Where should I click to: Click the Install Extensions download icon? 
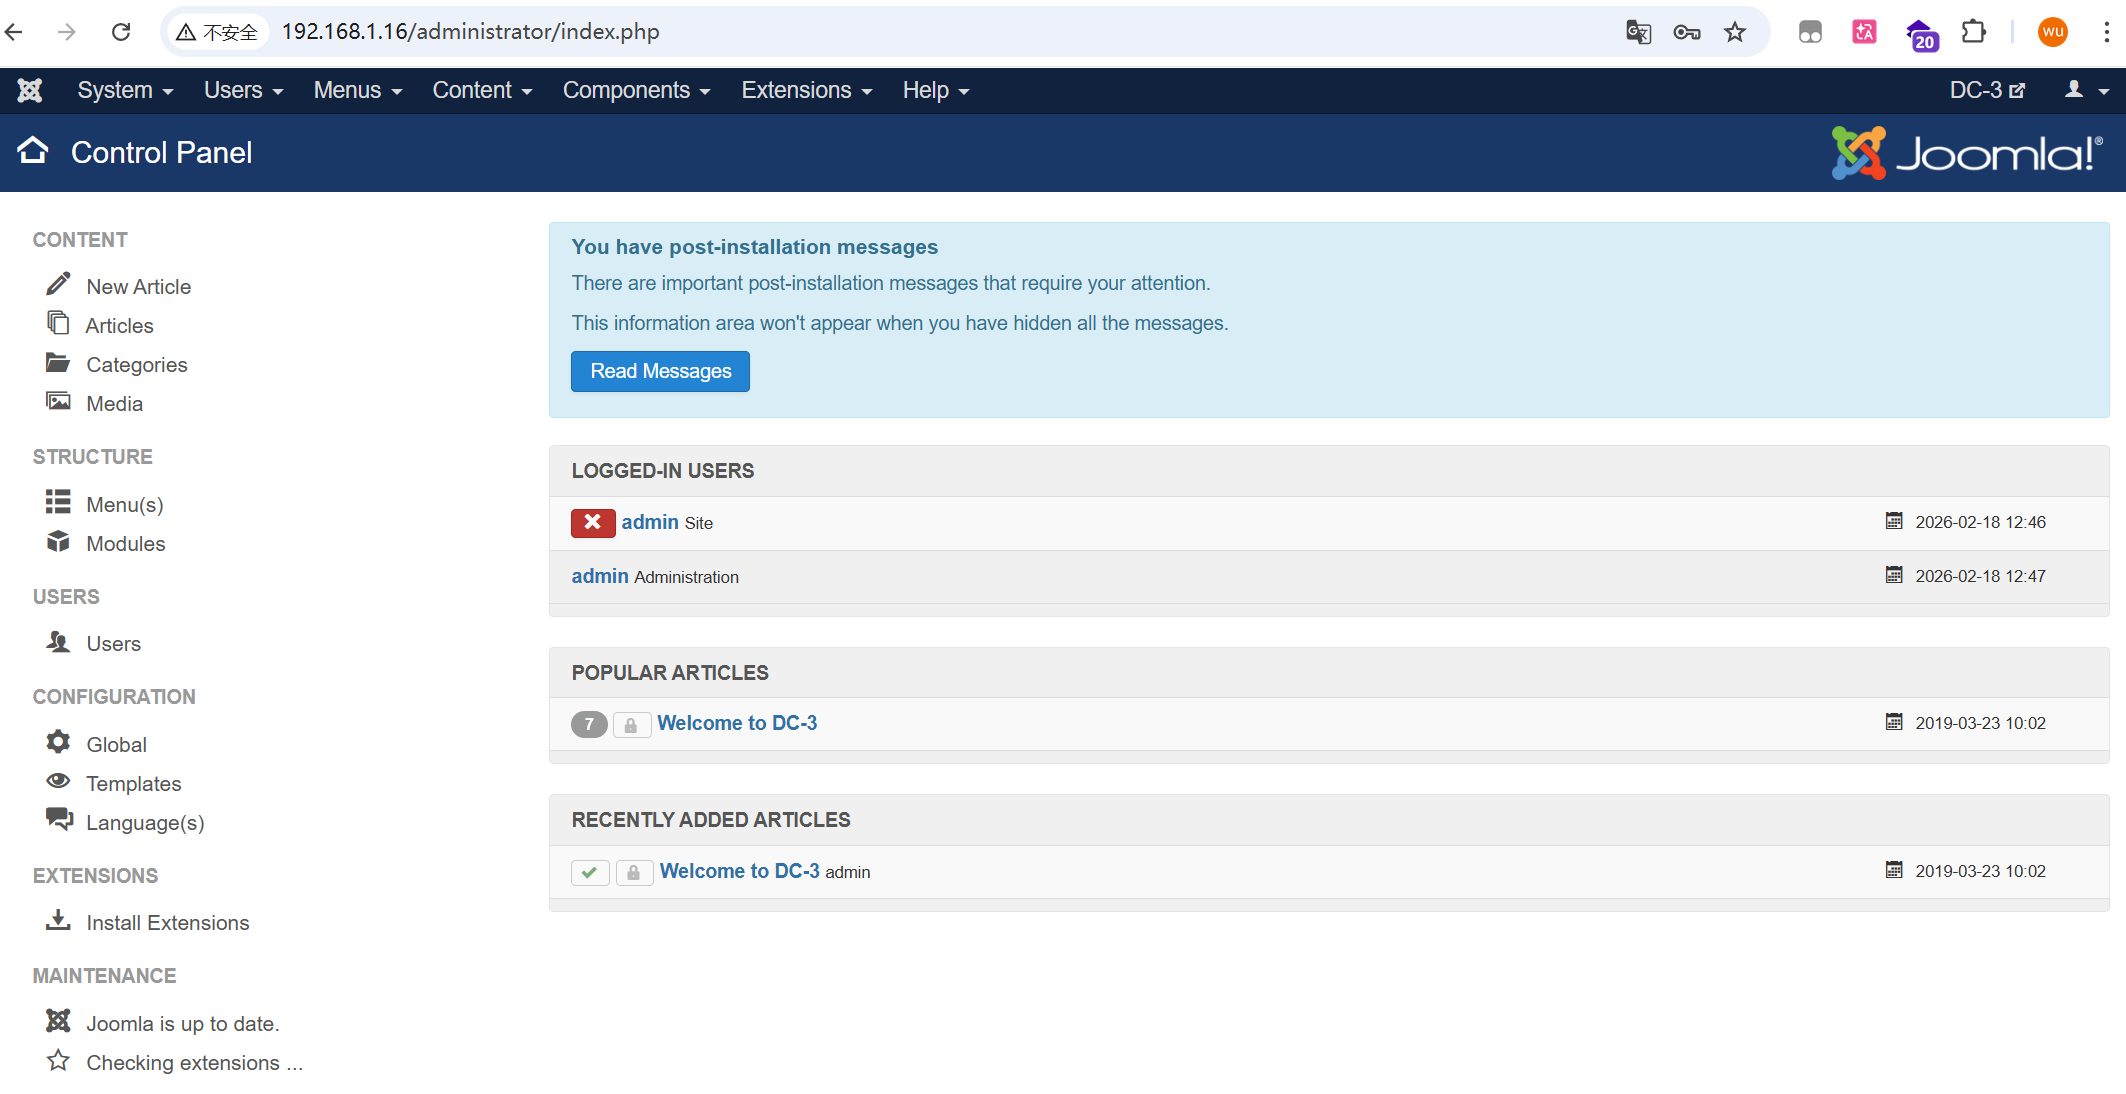58,920
